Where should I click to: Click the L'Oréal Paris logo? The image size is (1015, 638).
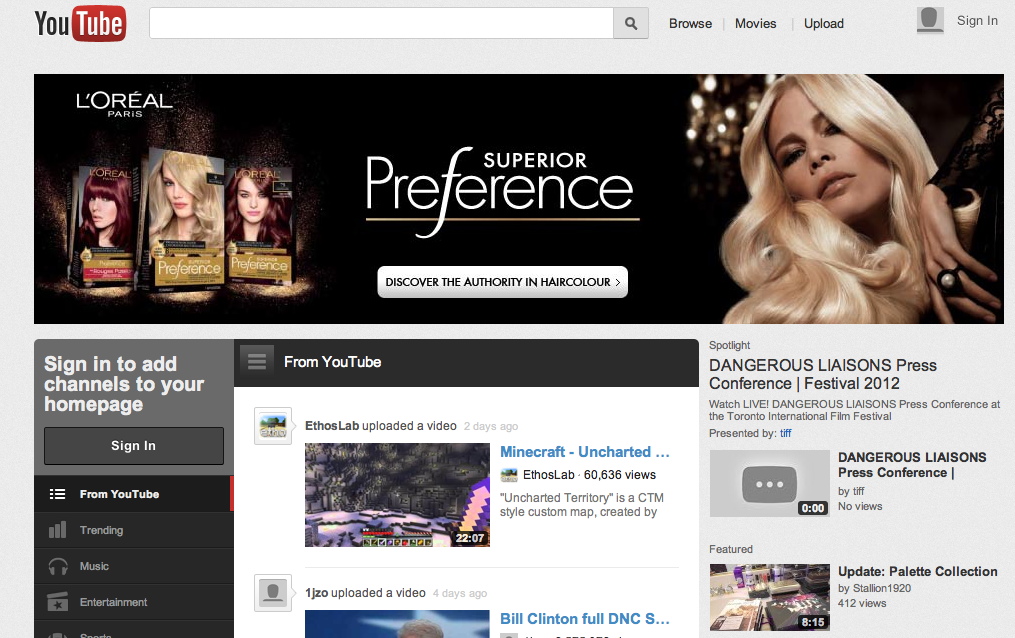click(x=124, y=104)
